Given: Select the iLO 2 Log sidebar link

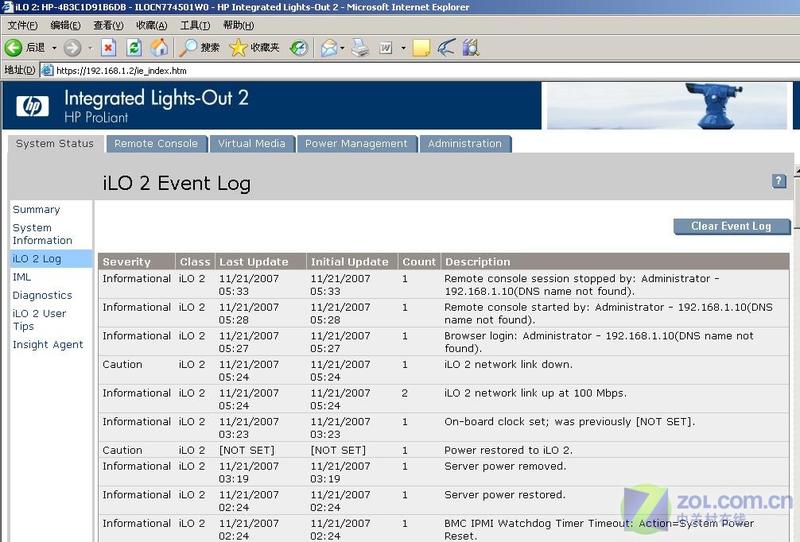Looking at the screenshot, I should (x=37, y=259).
